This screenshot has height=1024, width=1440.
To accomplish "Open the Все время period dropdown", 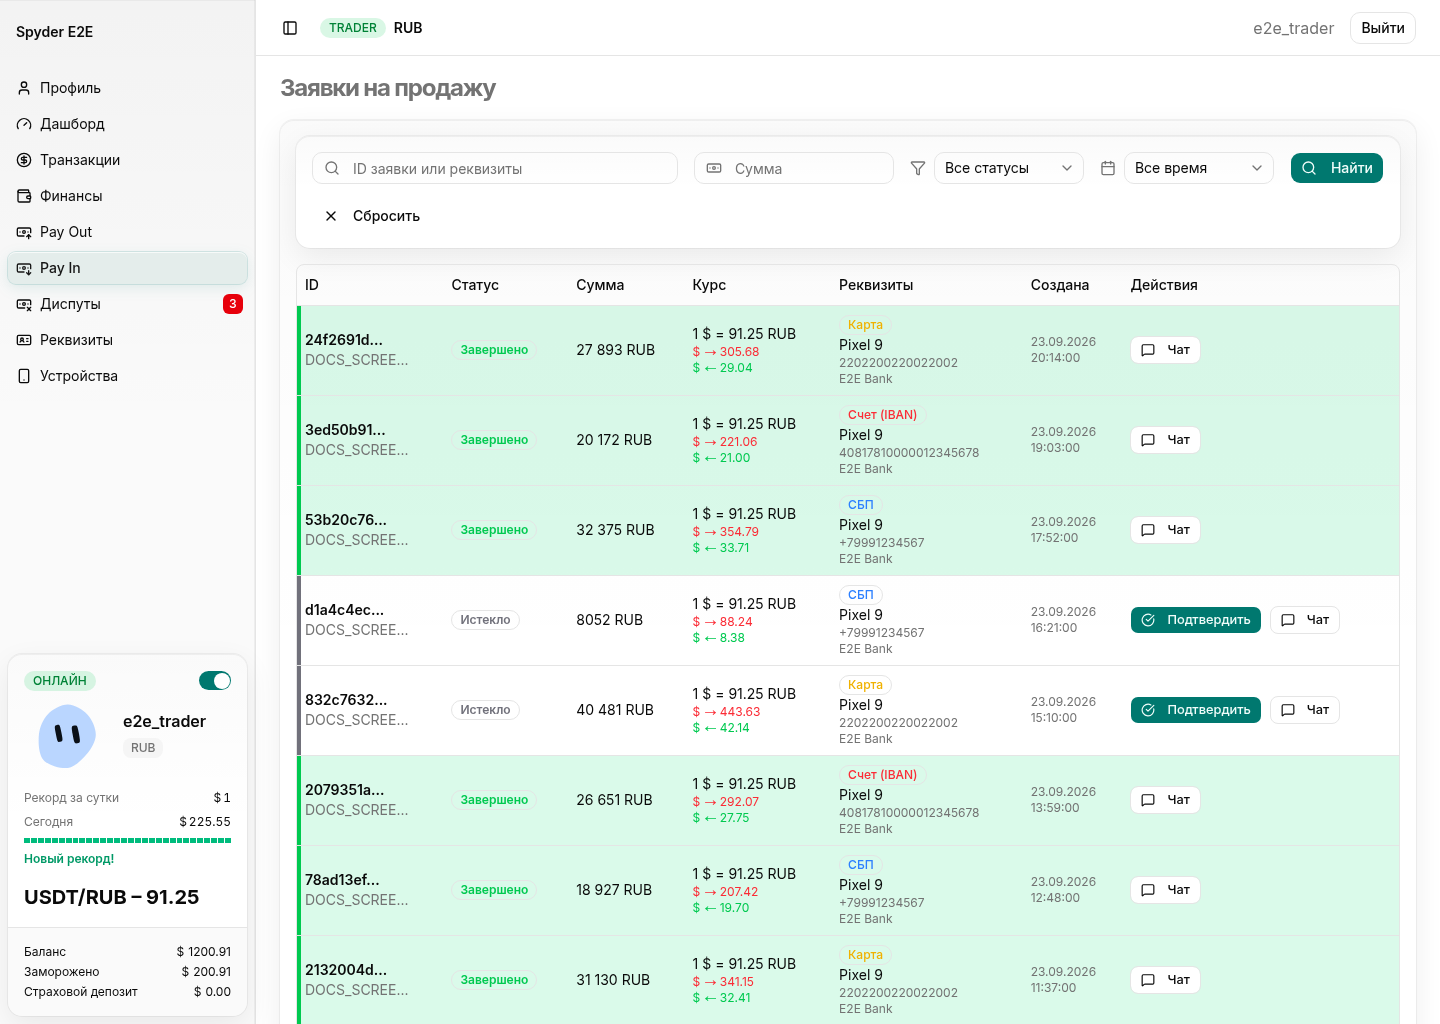I will [1199, 168].
